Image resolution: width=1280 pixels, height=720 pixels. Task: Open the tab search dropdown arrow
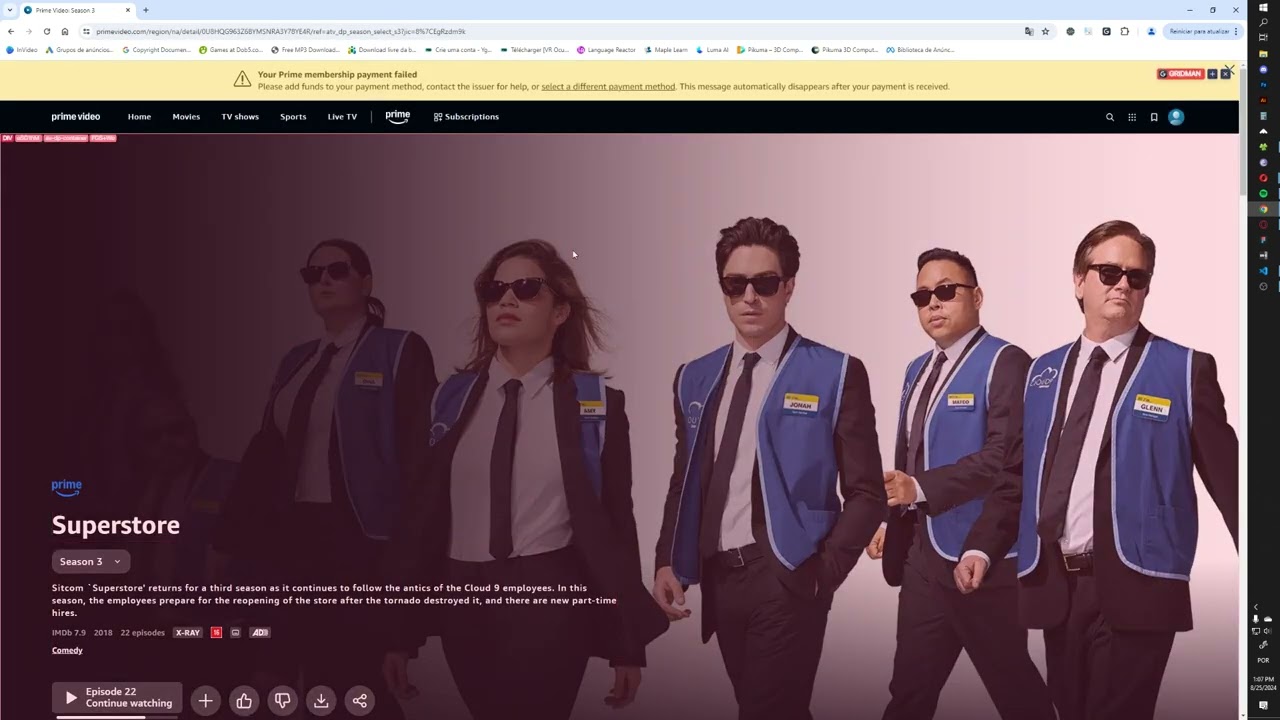[x=9, y=10]
